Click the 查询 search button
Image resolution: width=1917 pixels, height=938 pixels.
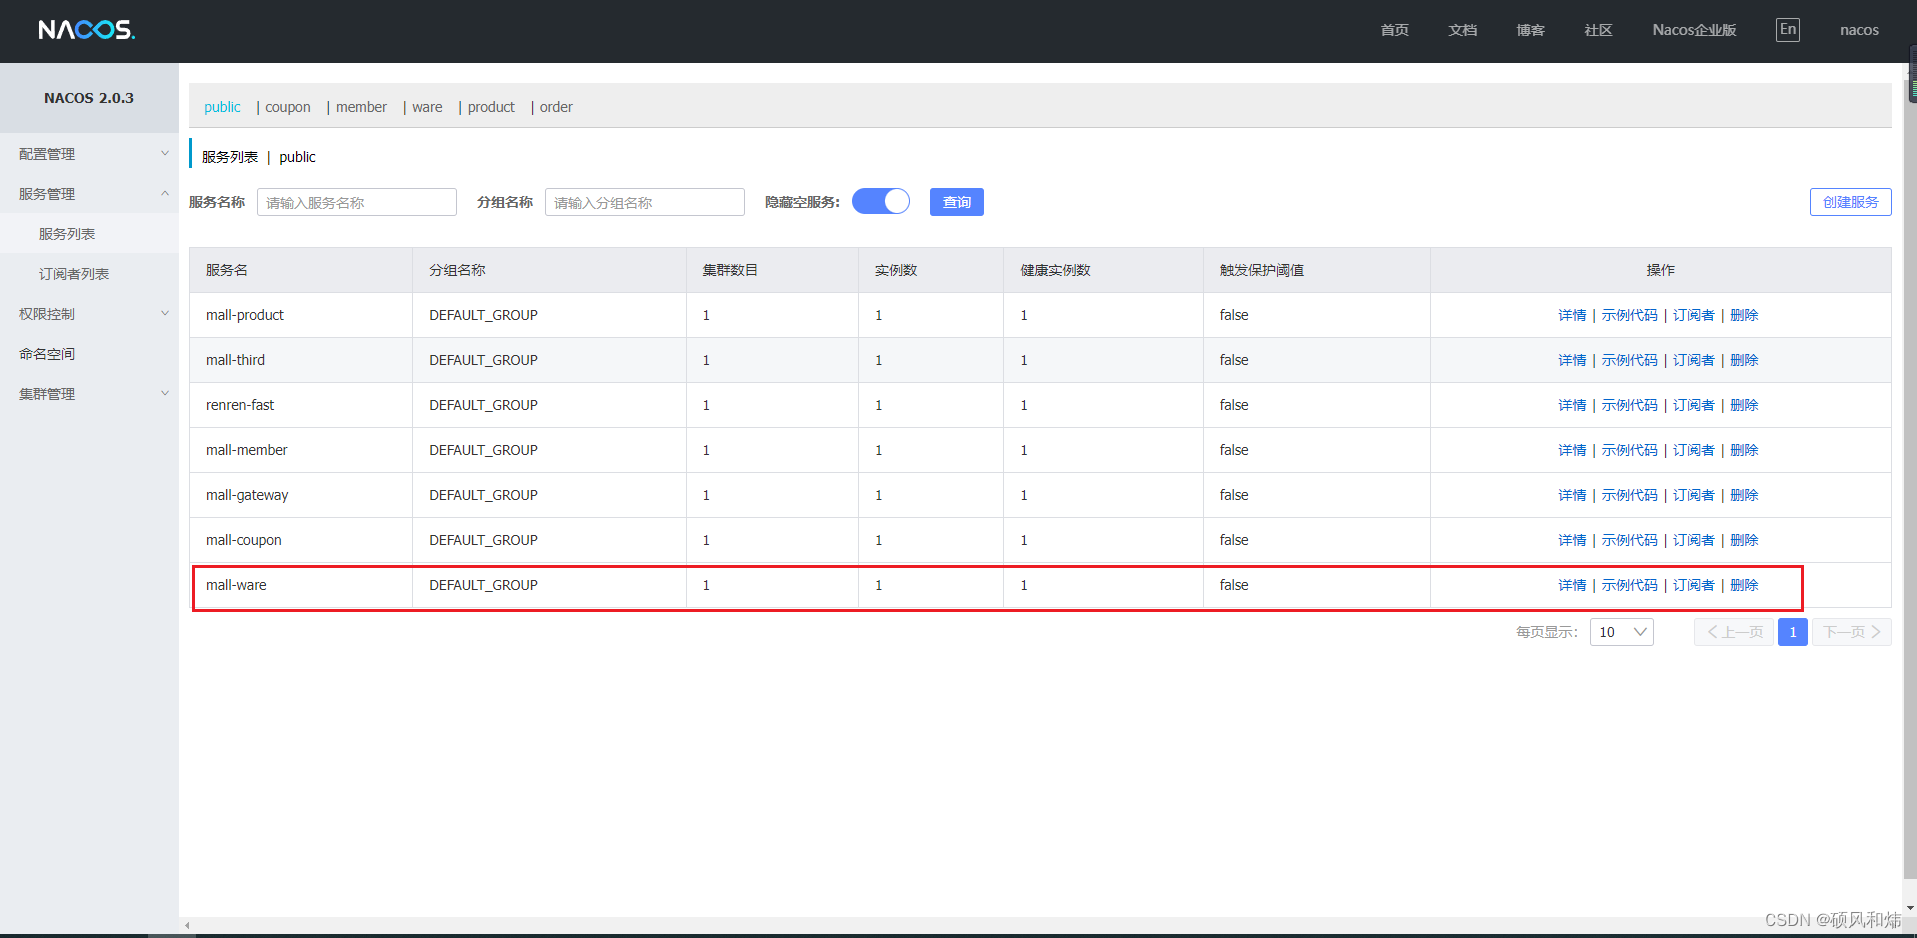coord(957,202)
